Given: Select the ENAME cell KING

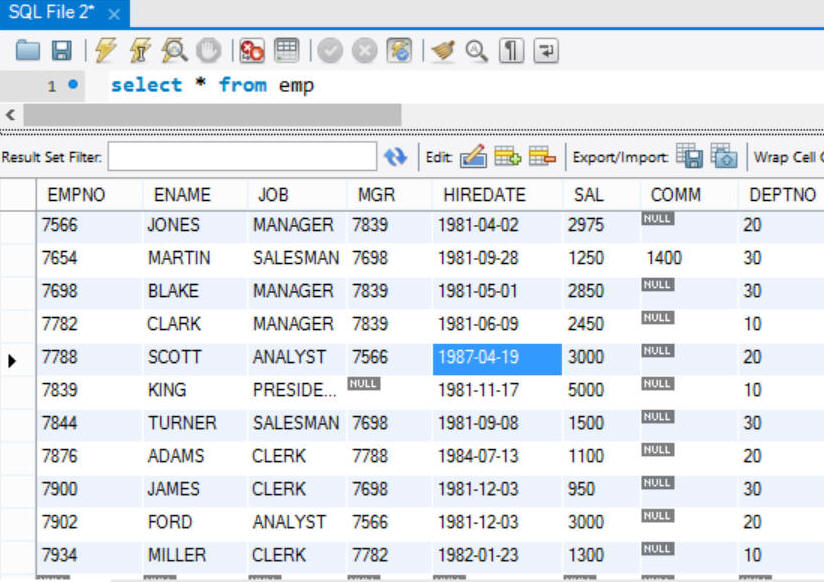Looking at the screenshot, I should [195, 391].
